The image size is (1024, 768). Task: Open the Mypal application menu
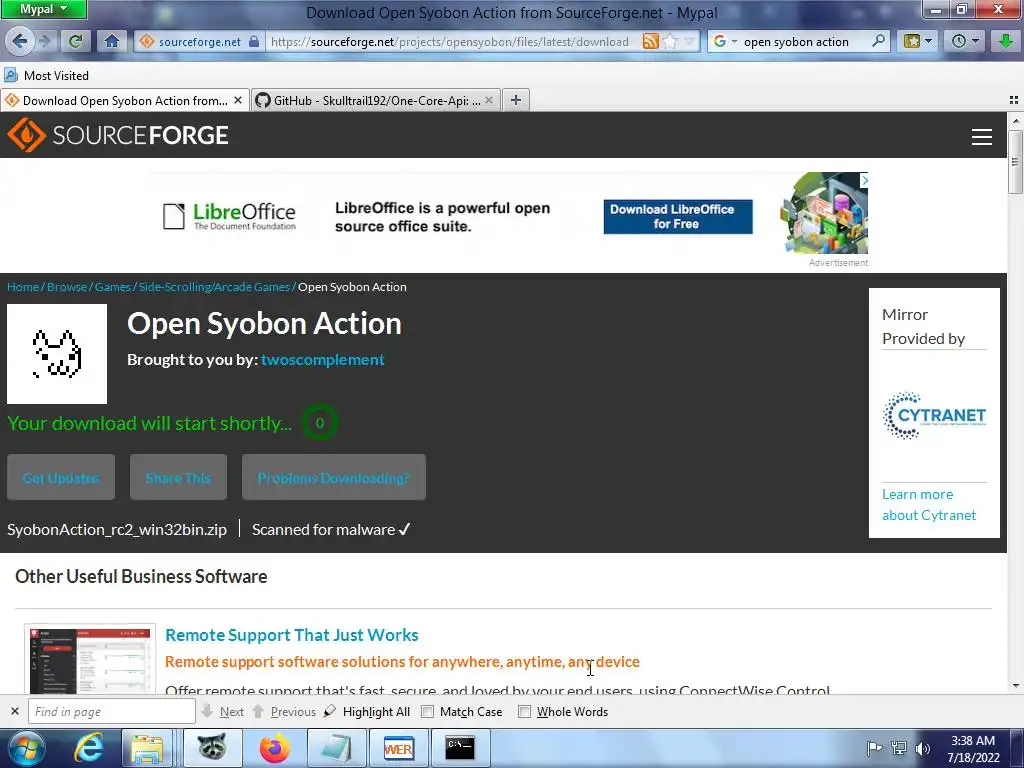point(43,9)
